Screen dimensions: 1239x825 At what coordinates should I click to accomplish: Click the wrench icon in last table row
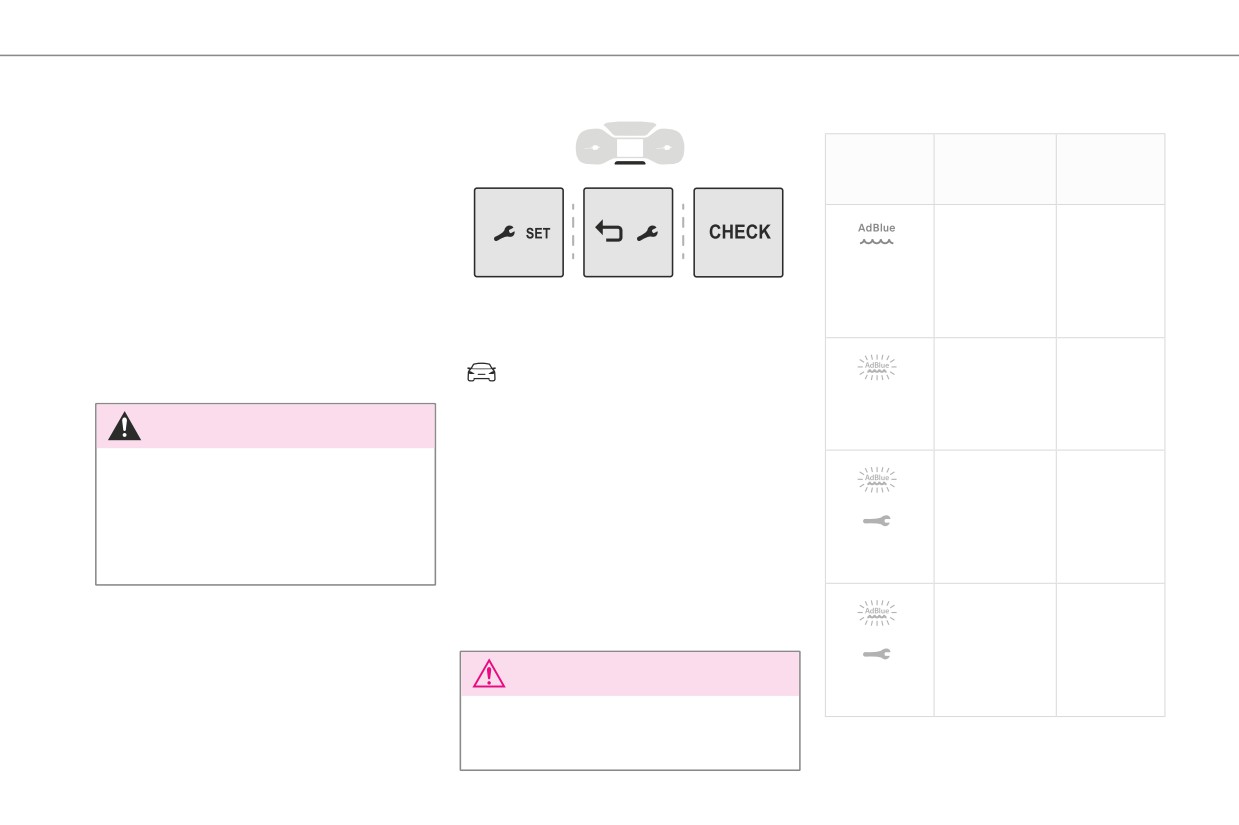click(x=878, y=654)
